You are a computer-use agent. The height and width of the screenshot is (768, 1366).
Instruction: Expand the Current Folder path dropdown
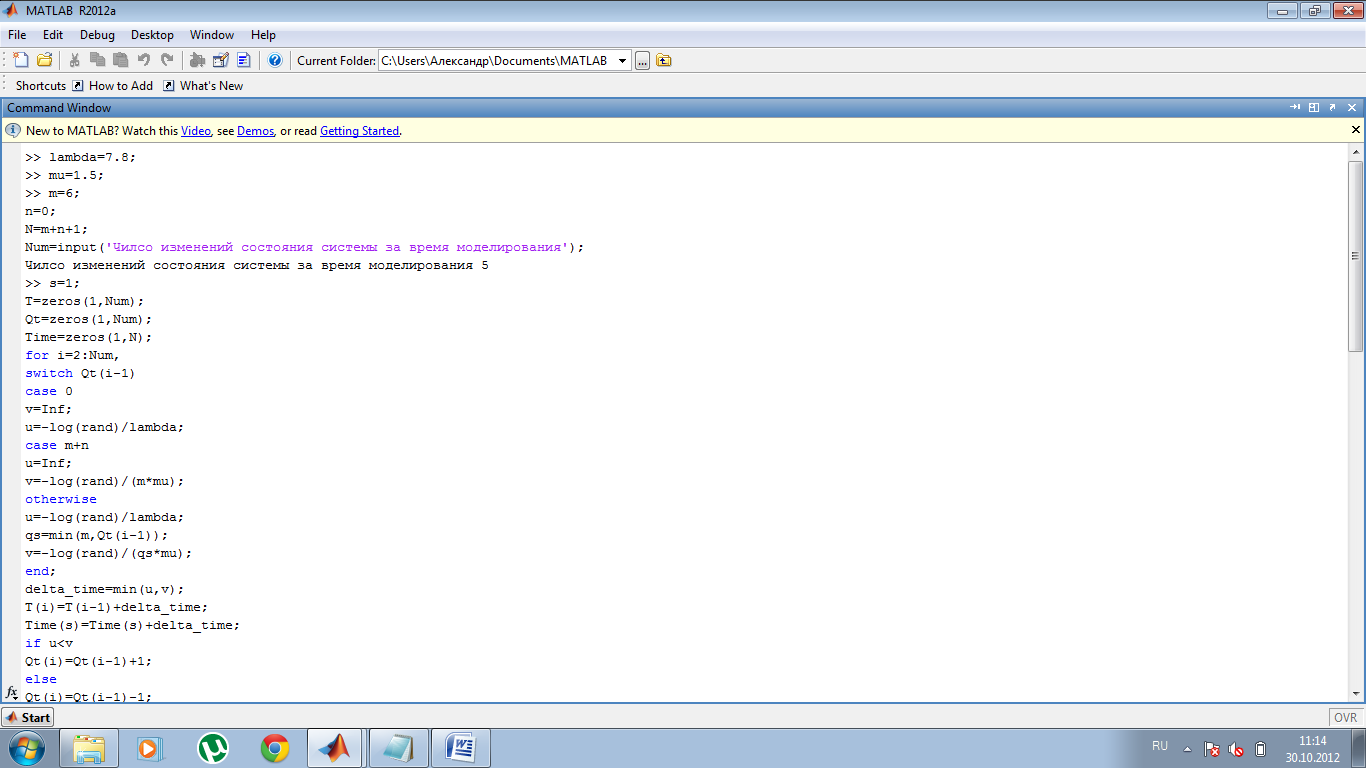tap(623, 60)
